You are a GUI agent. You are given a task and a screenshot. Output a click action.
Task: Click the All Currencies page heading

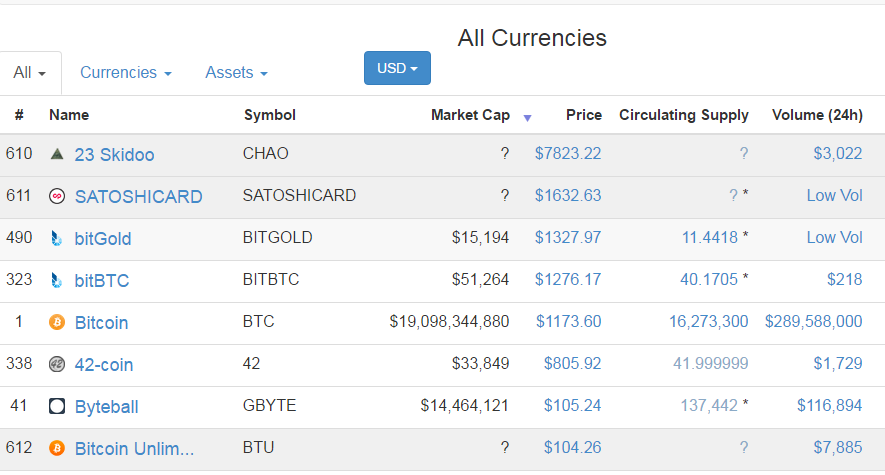[532, 38]
